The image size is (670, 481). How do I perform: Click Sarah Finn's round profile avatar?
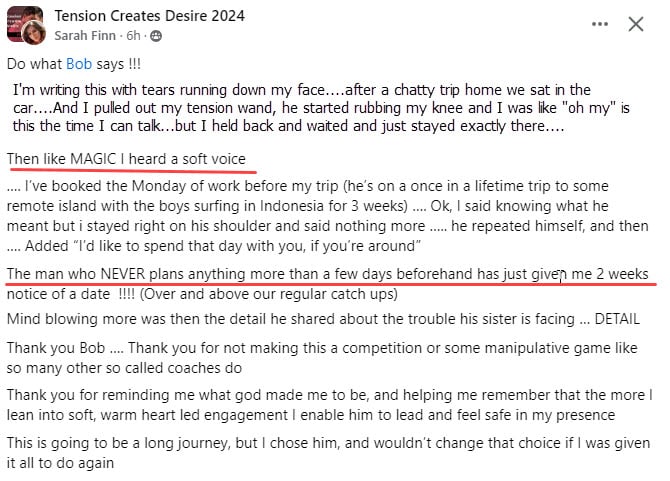coord(33,33)
